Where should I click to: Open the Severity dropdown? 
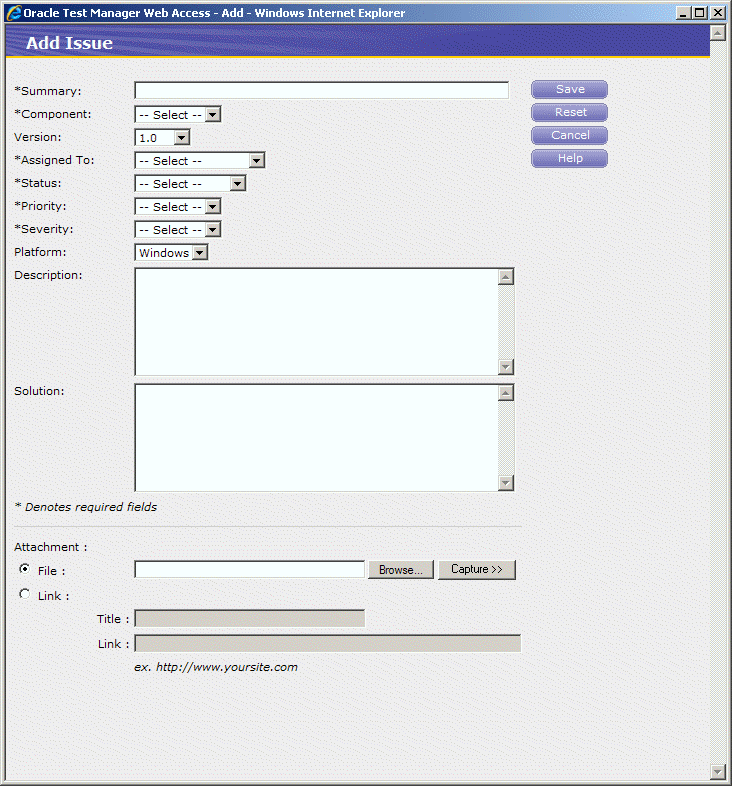pos(177,230)
